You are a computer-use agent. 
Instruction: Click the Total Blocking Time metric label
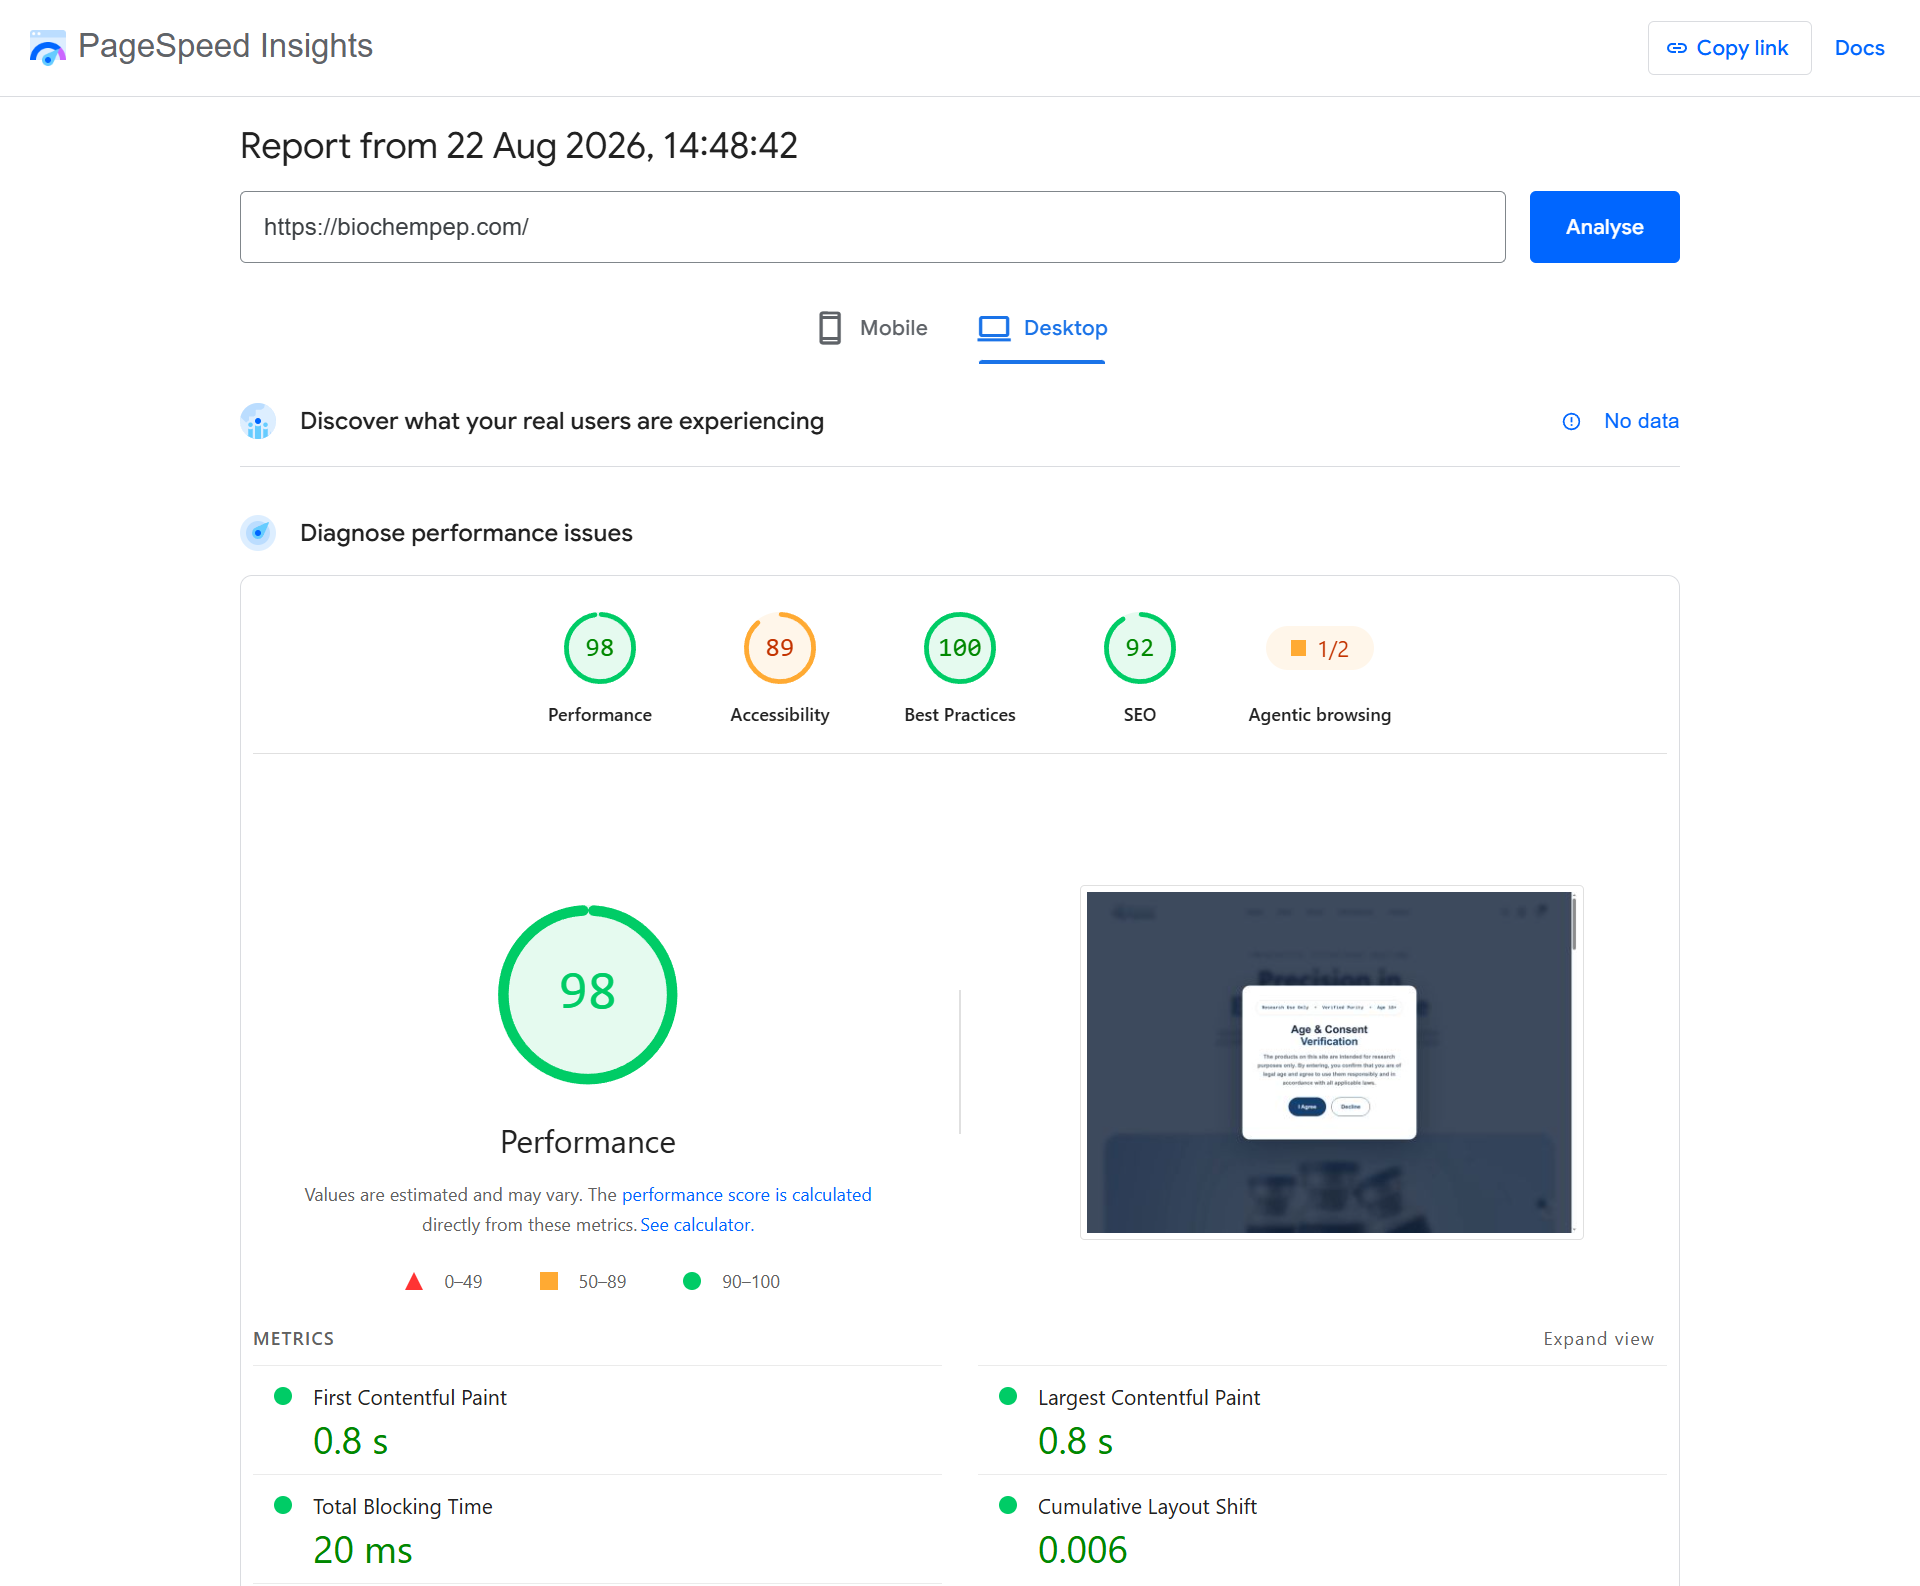tap(403, 1507)
